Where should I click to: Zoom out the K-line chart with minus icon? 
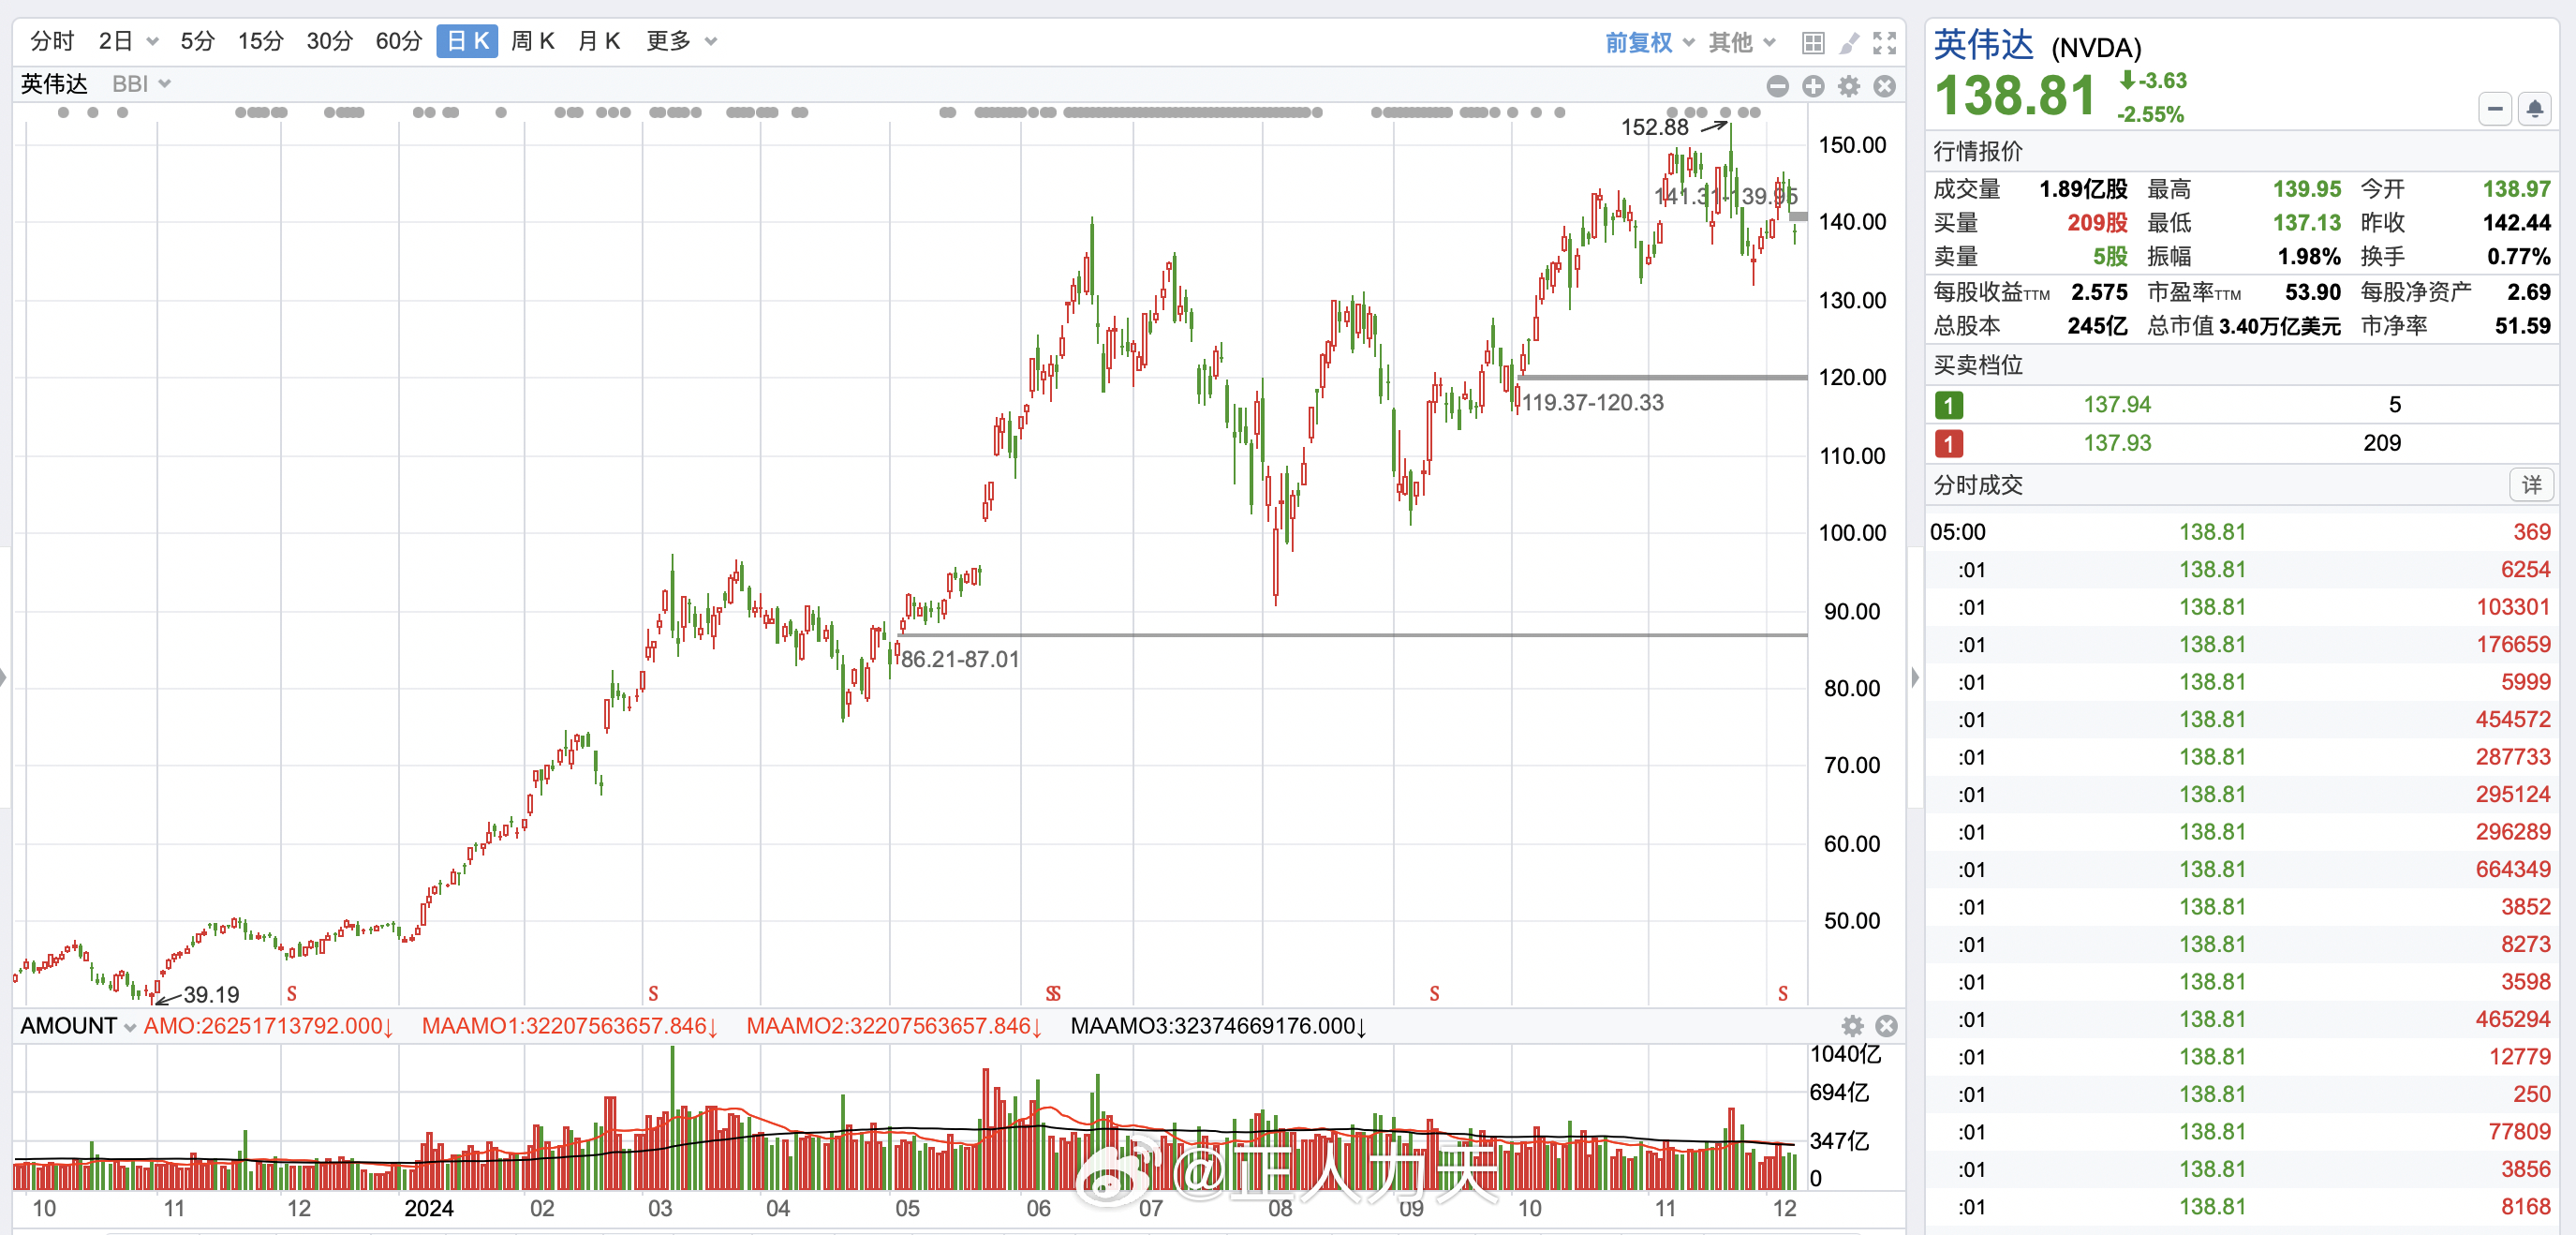[x=1777, y=86]
